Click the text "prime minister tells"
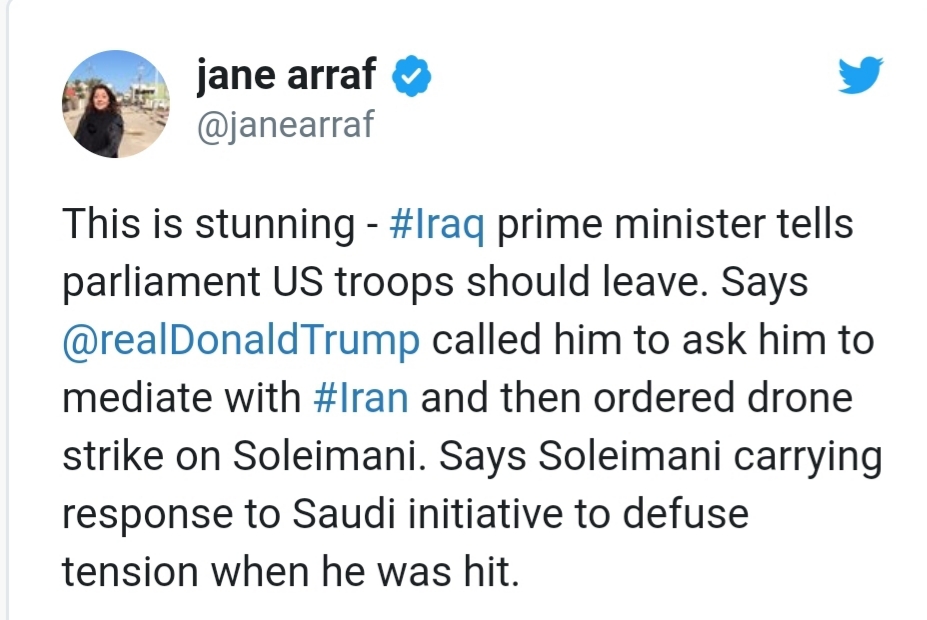Viewport: 927px width, 620px height. pyautogui.click(x=675, y=225)
